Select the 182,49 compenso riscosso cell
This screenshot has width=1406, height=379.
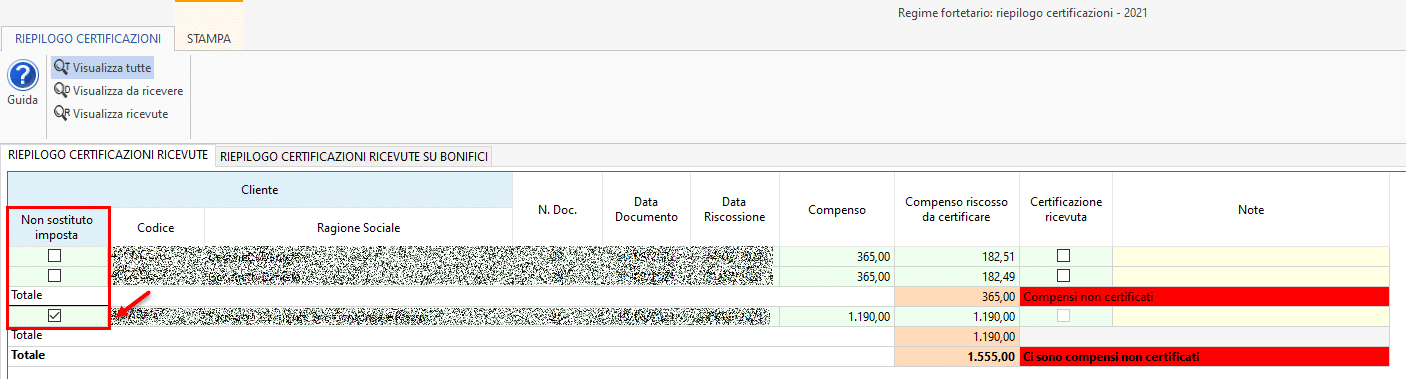(957, 276)
